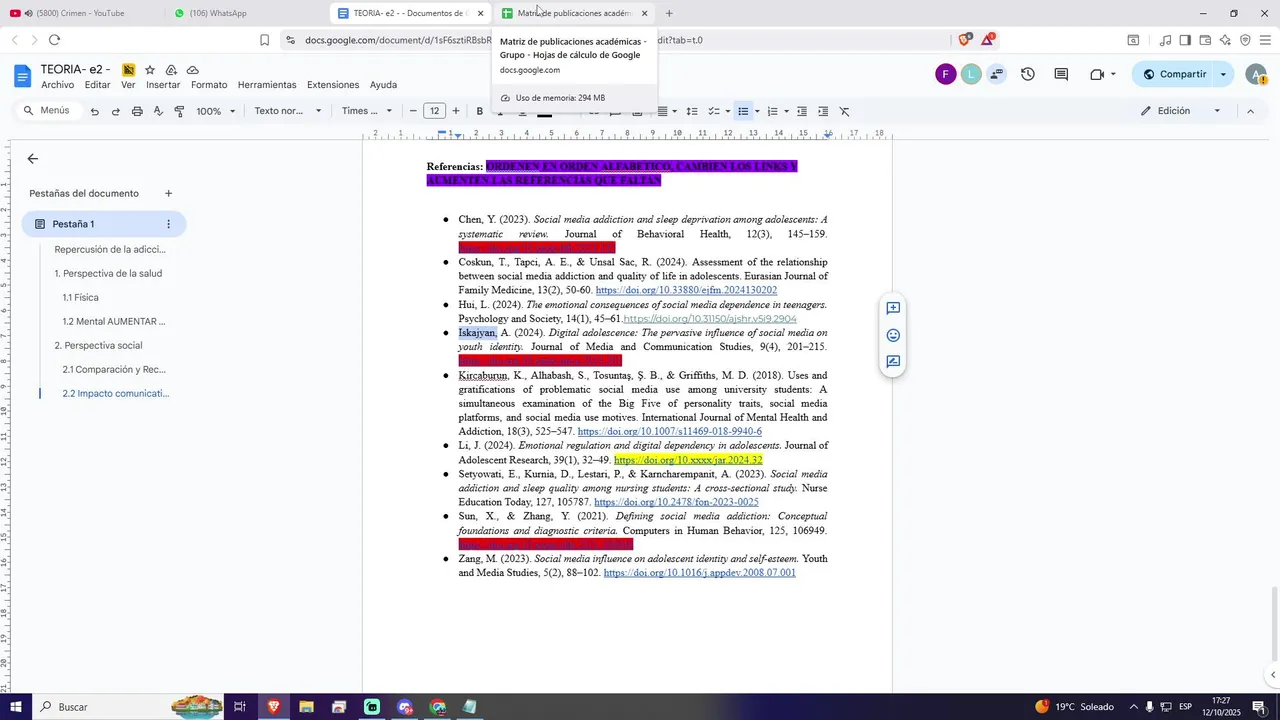Go to Docs home via blue document logo
The height and width of the screenshot is (720, 1280).
22,75
